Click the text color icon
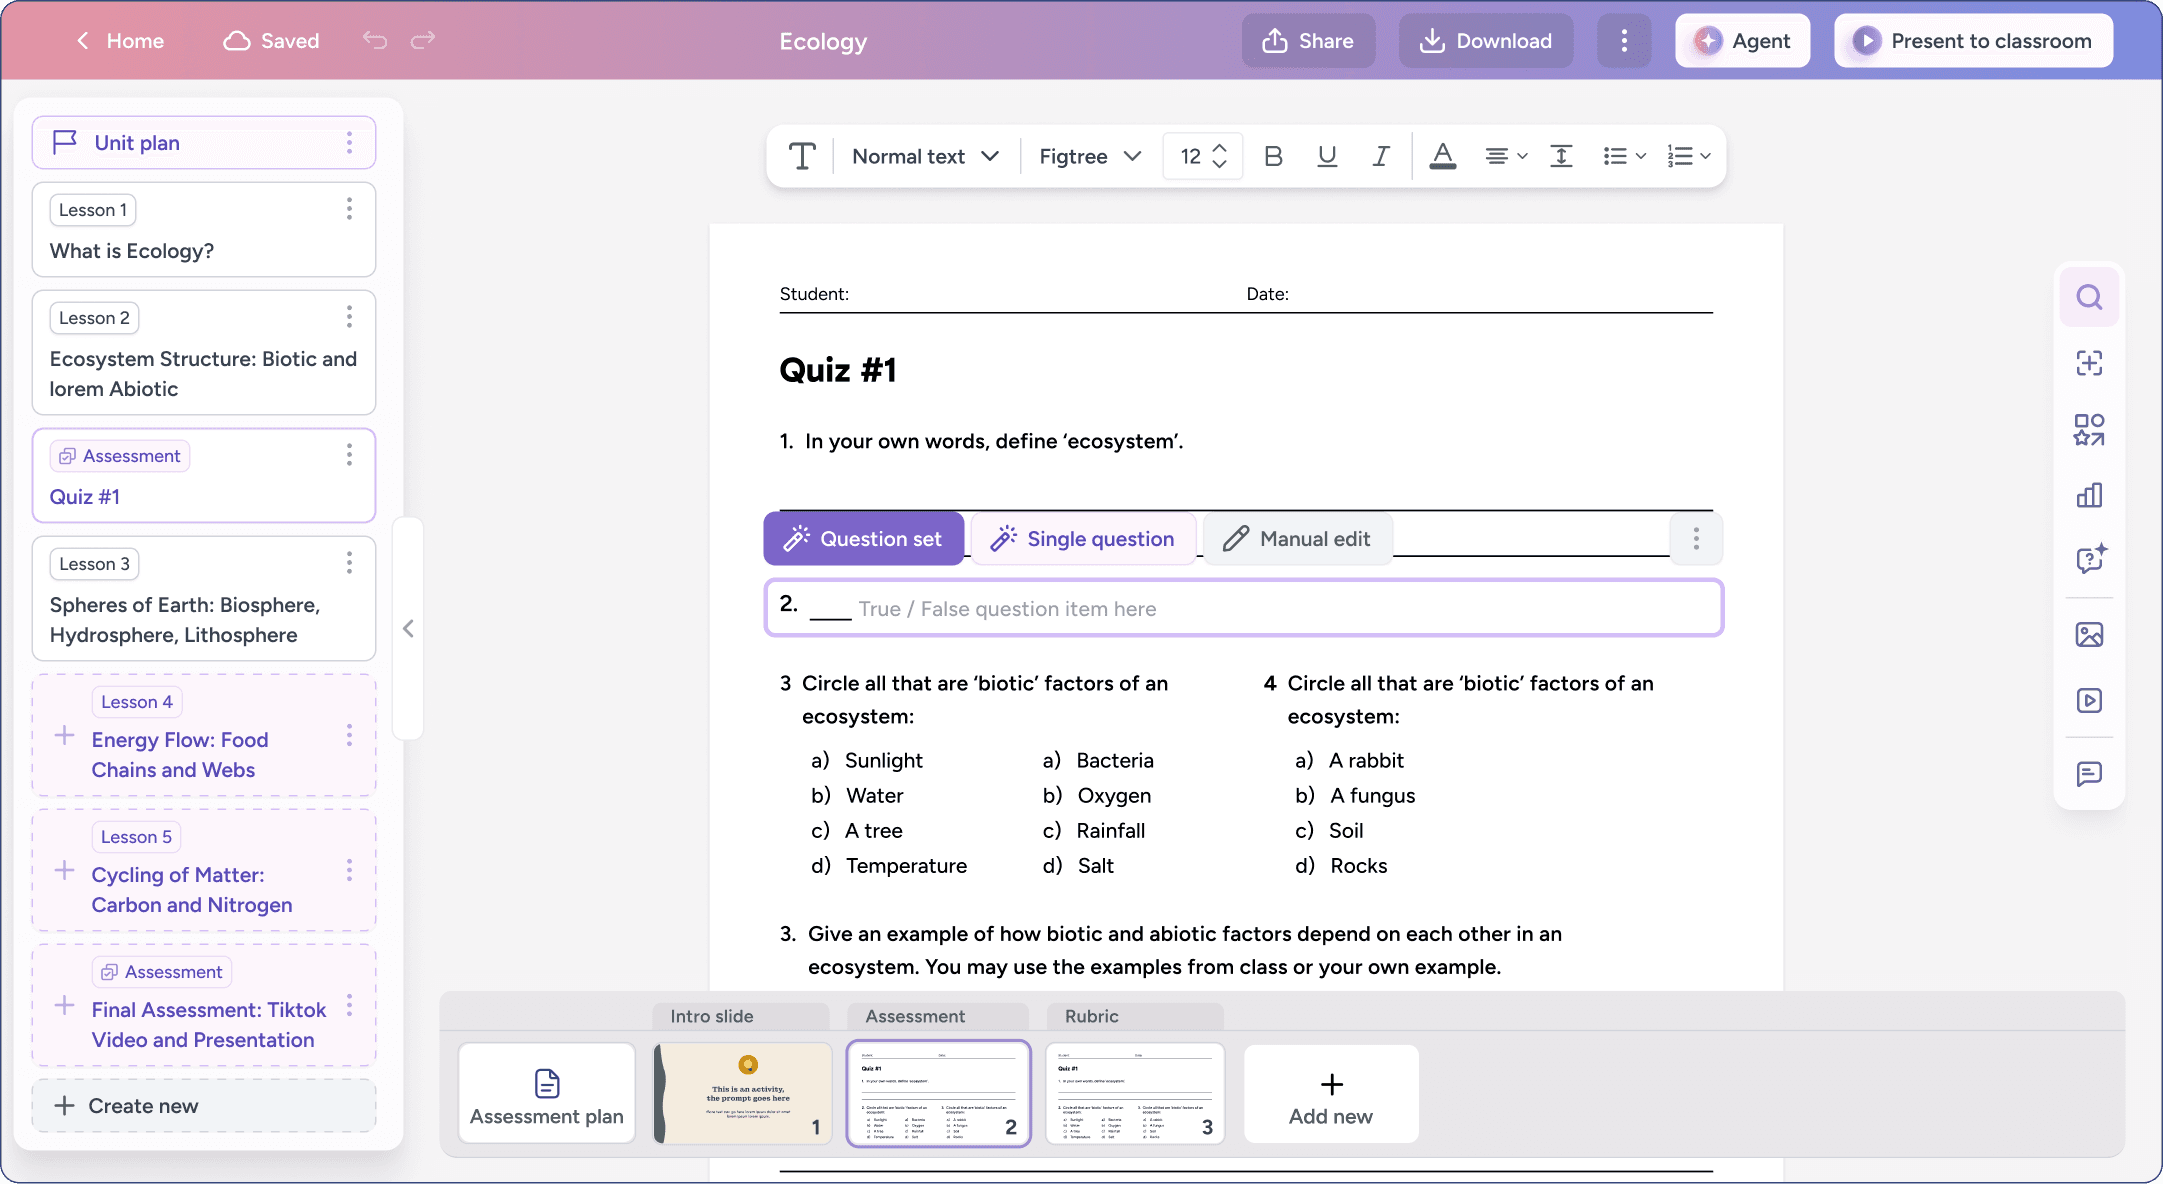The image size is (2163, 1184). (1442, 156)
